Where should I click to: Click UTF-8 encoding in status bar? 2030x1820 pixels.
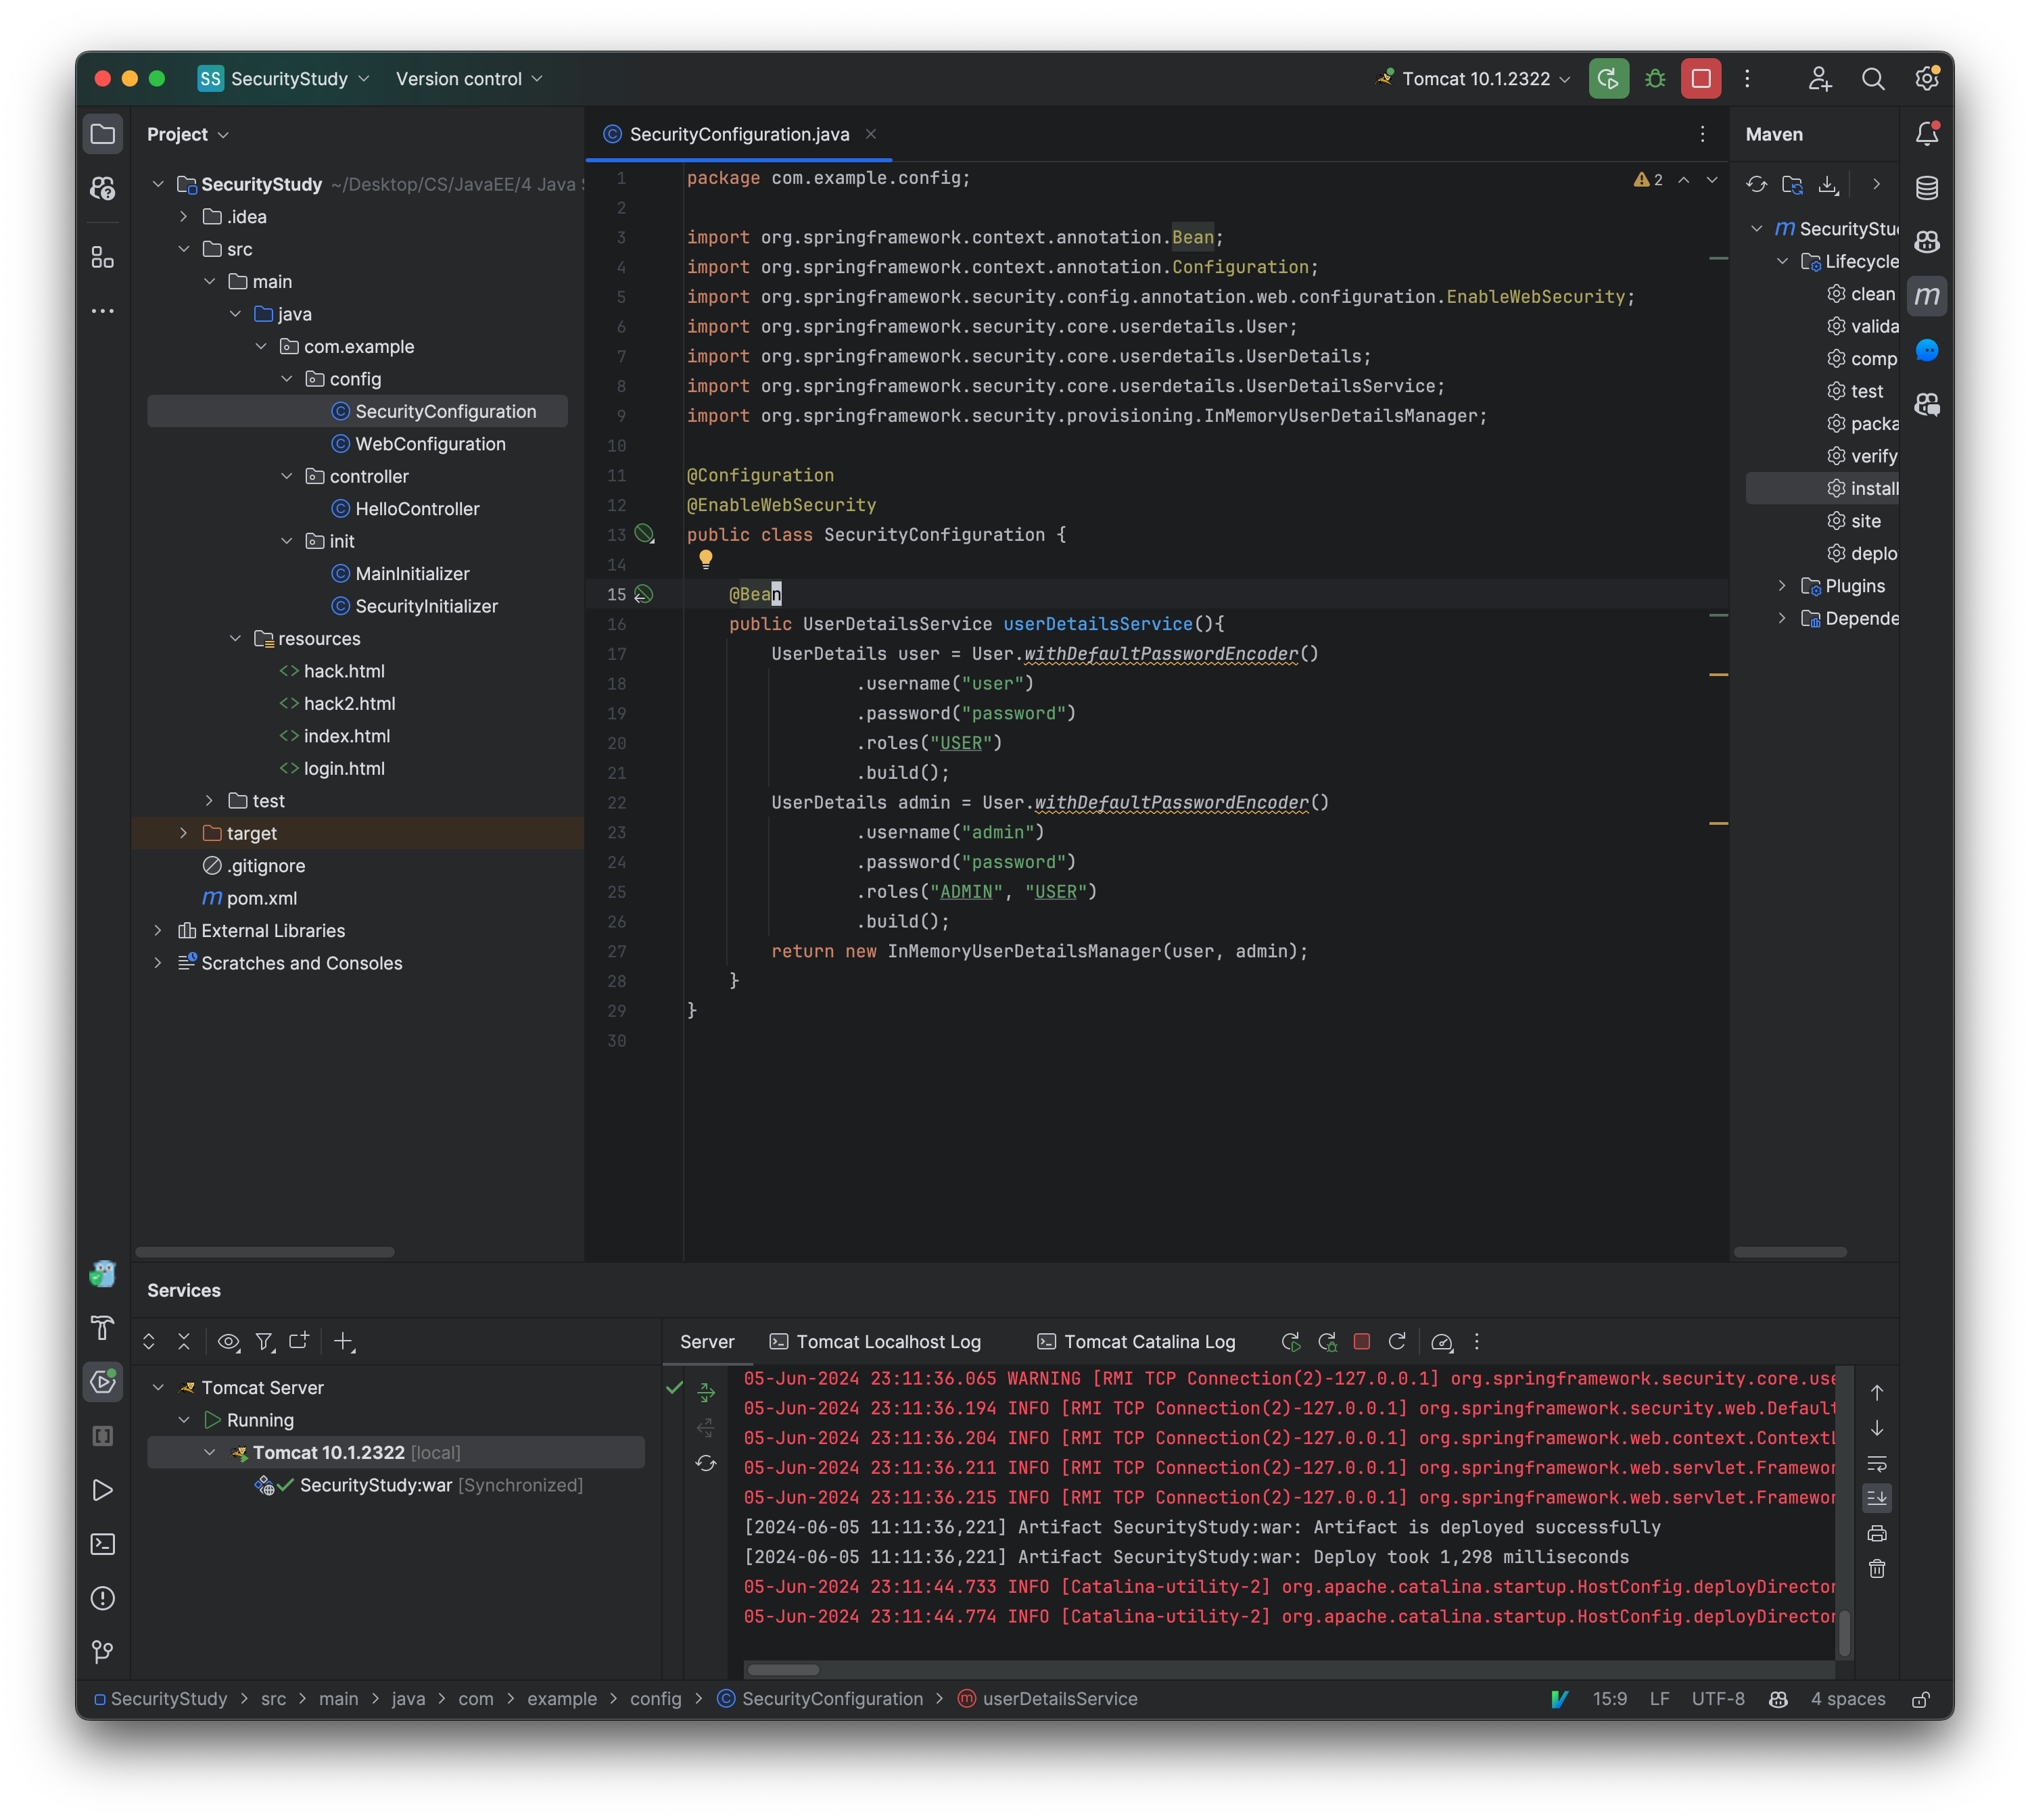[1717, 1699]
